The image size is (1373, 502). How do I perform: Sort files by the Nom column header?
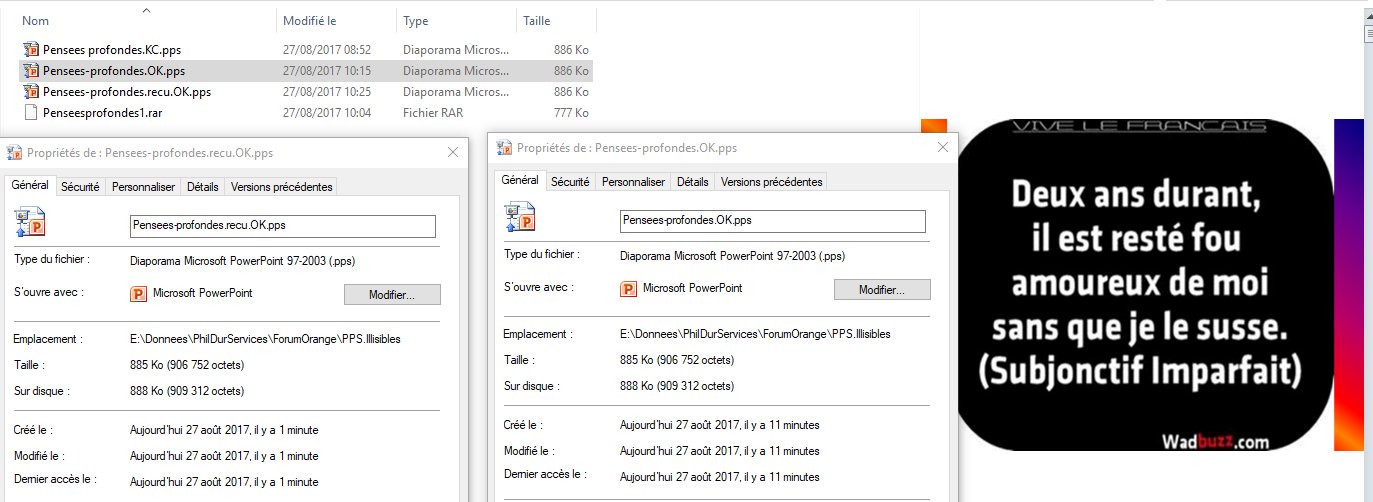[x=35, y=20]
